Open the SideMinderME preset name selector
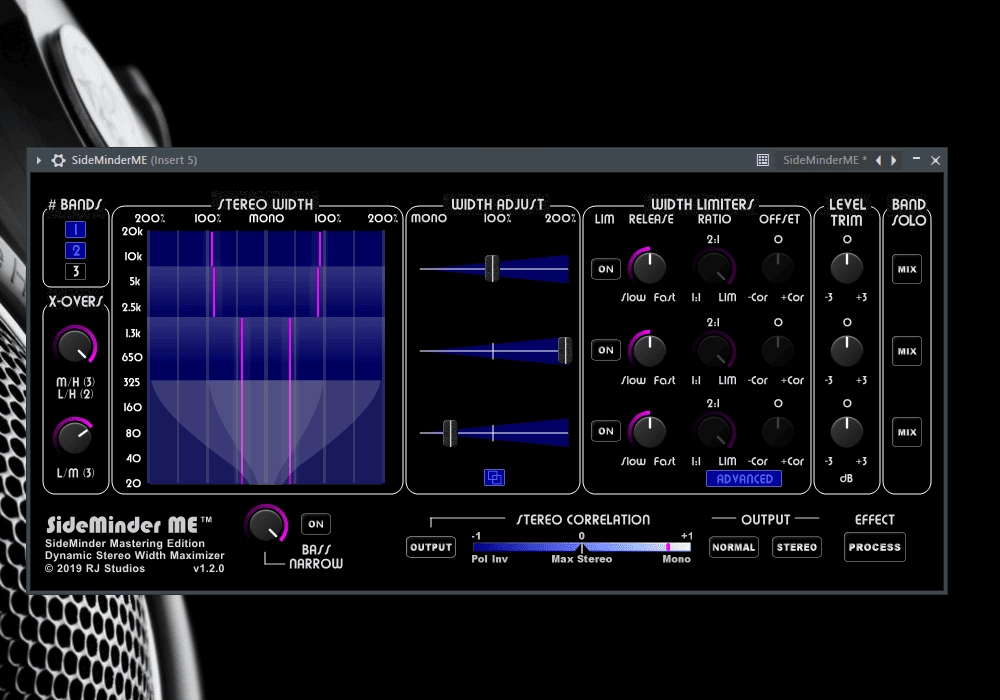 point(825,160)
